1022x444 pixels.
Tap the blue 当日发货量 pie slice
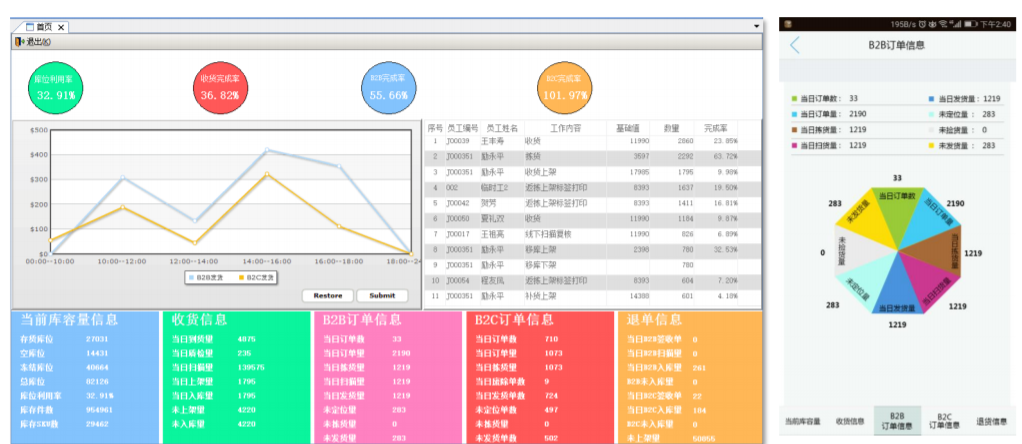[x=898, y=288]
